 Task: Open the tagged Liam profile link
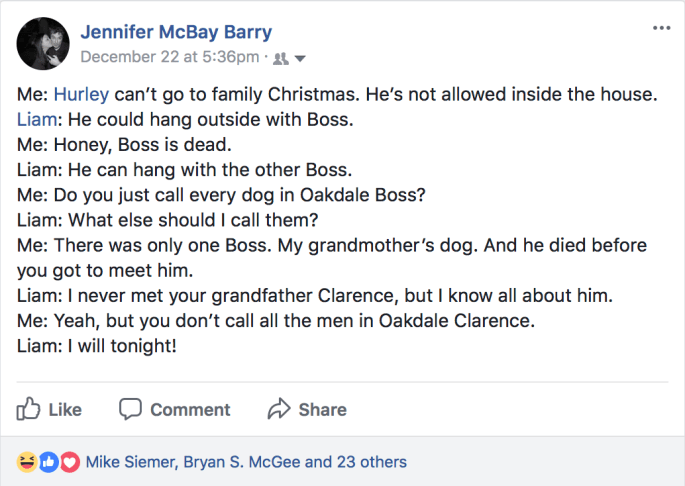tap(33, 119)
